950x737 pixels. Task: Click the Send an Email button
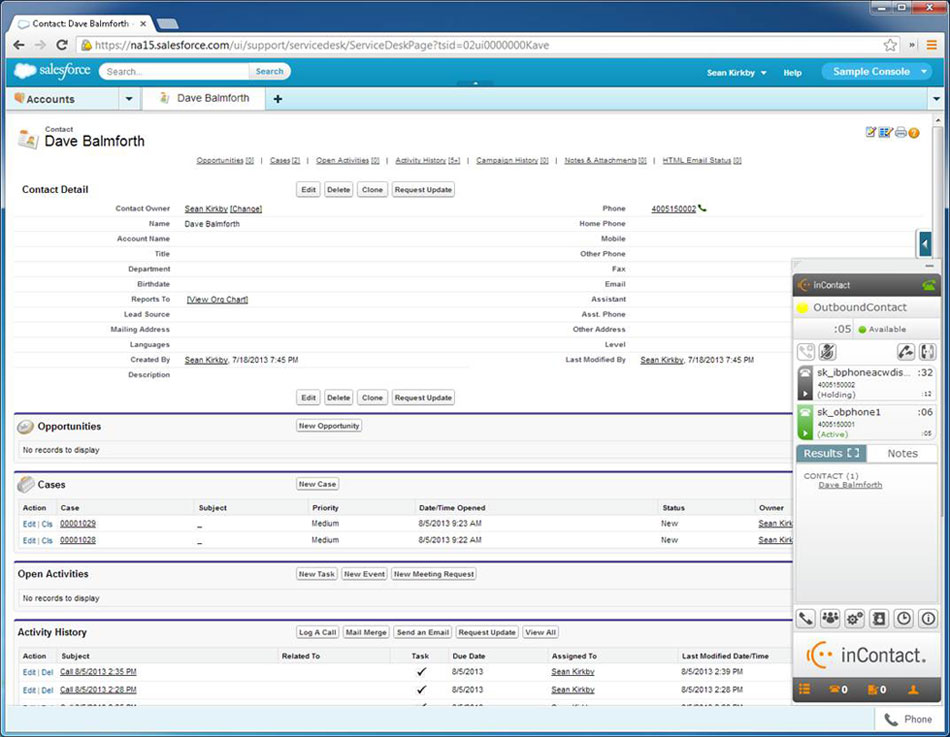pyautogui.click(x=423, y=632)
